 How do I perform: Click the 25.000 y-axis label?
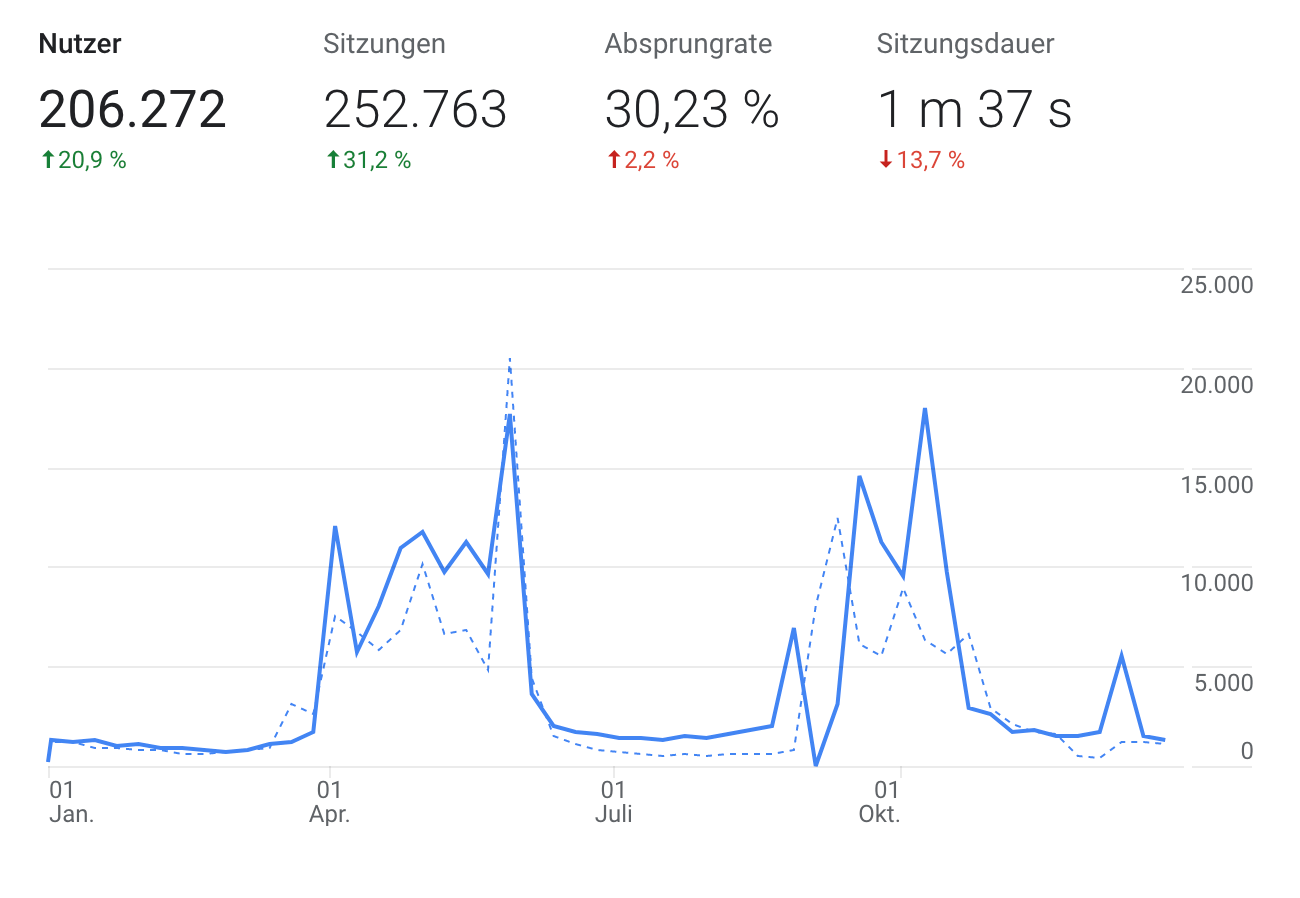(1216, 286)
